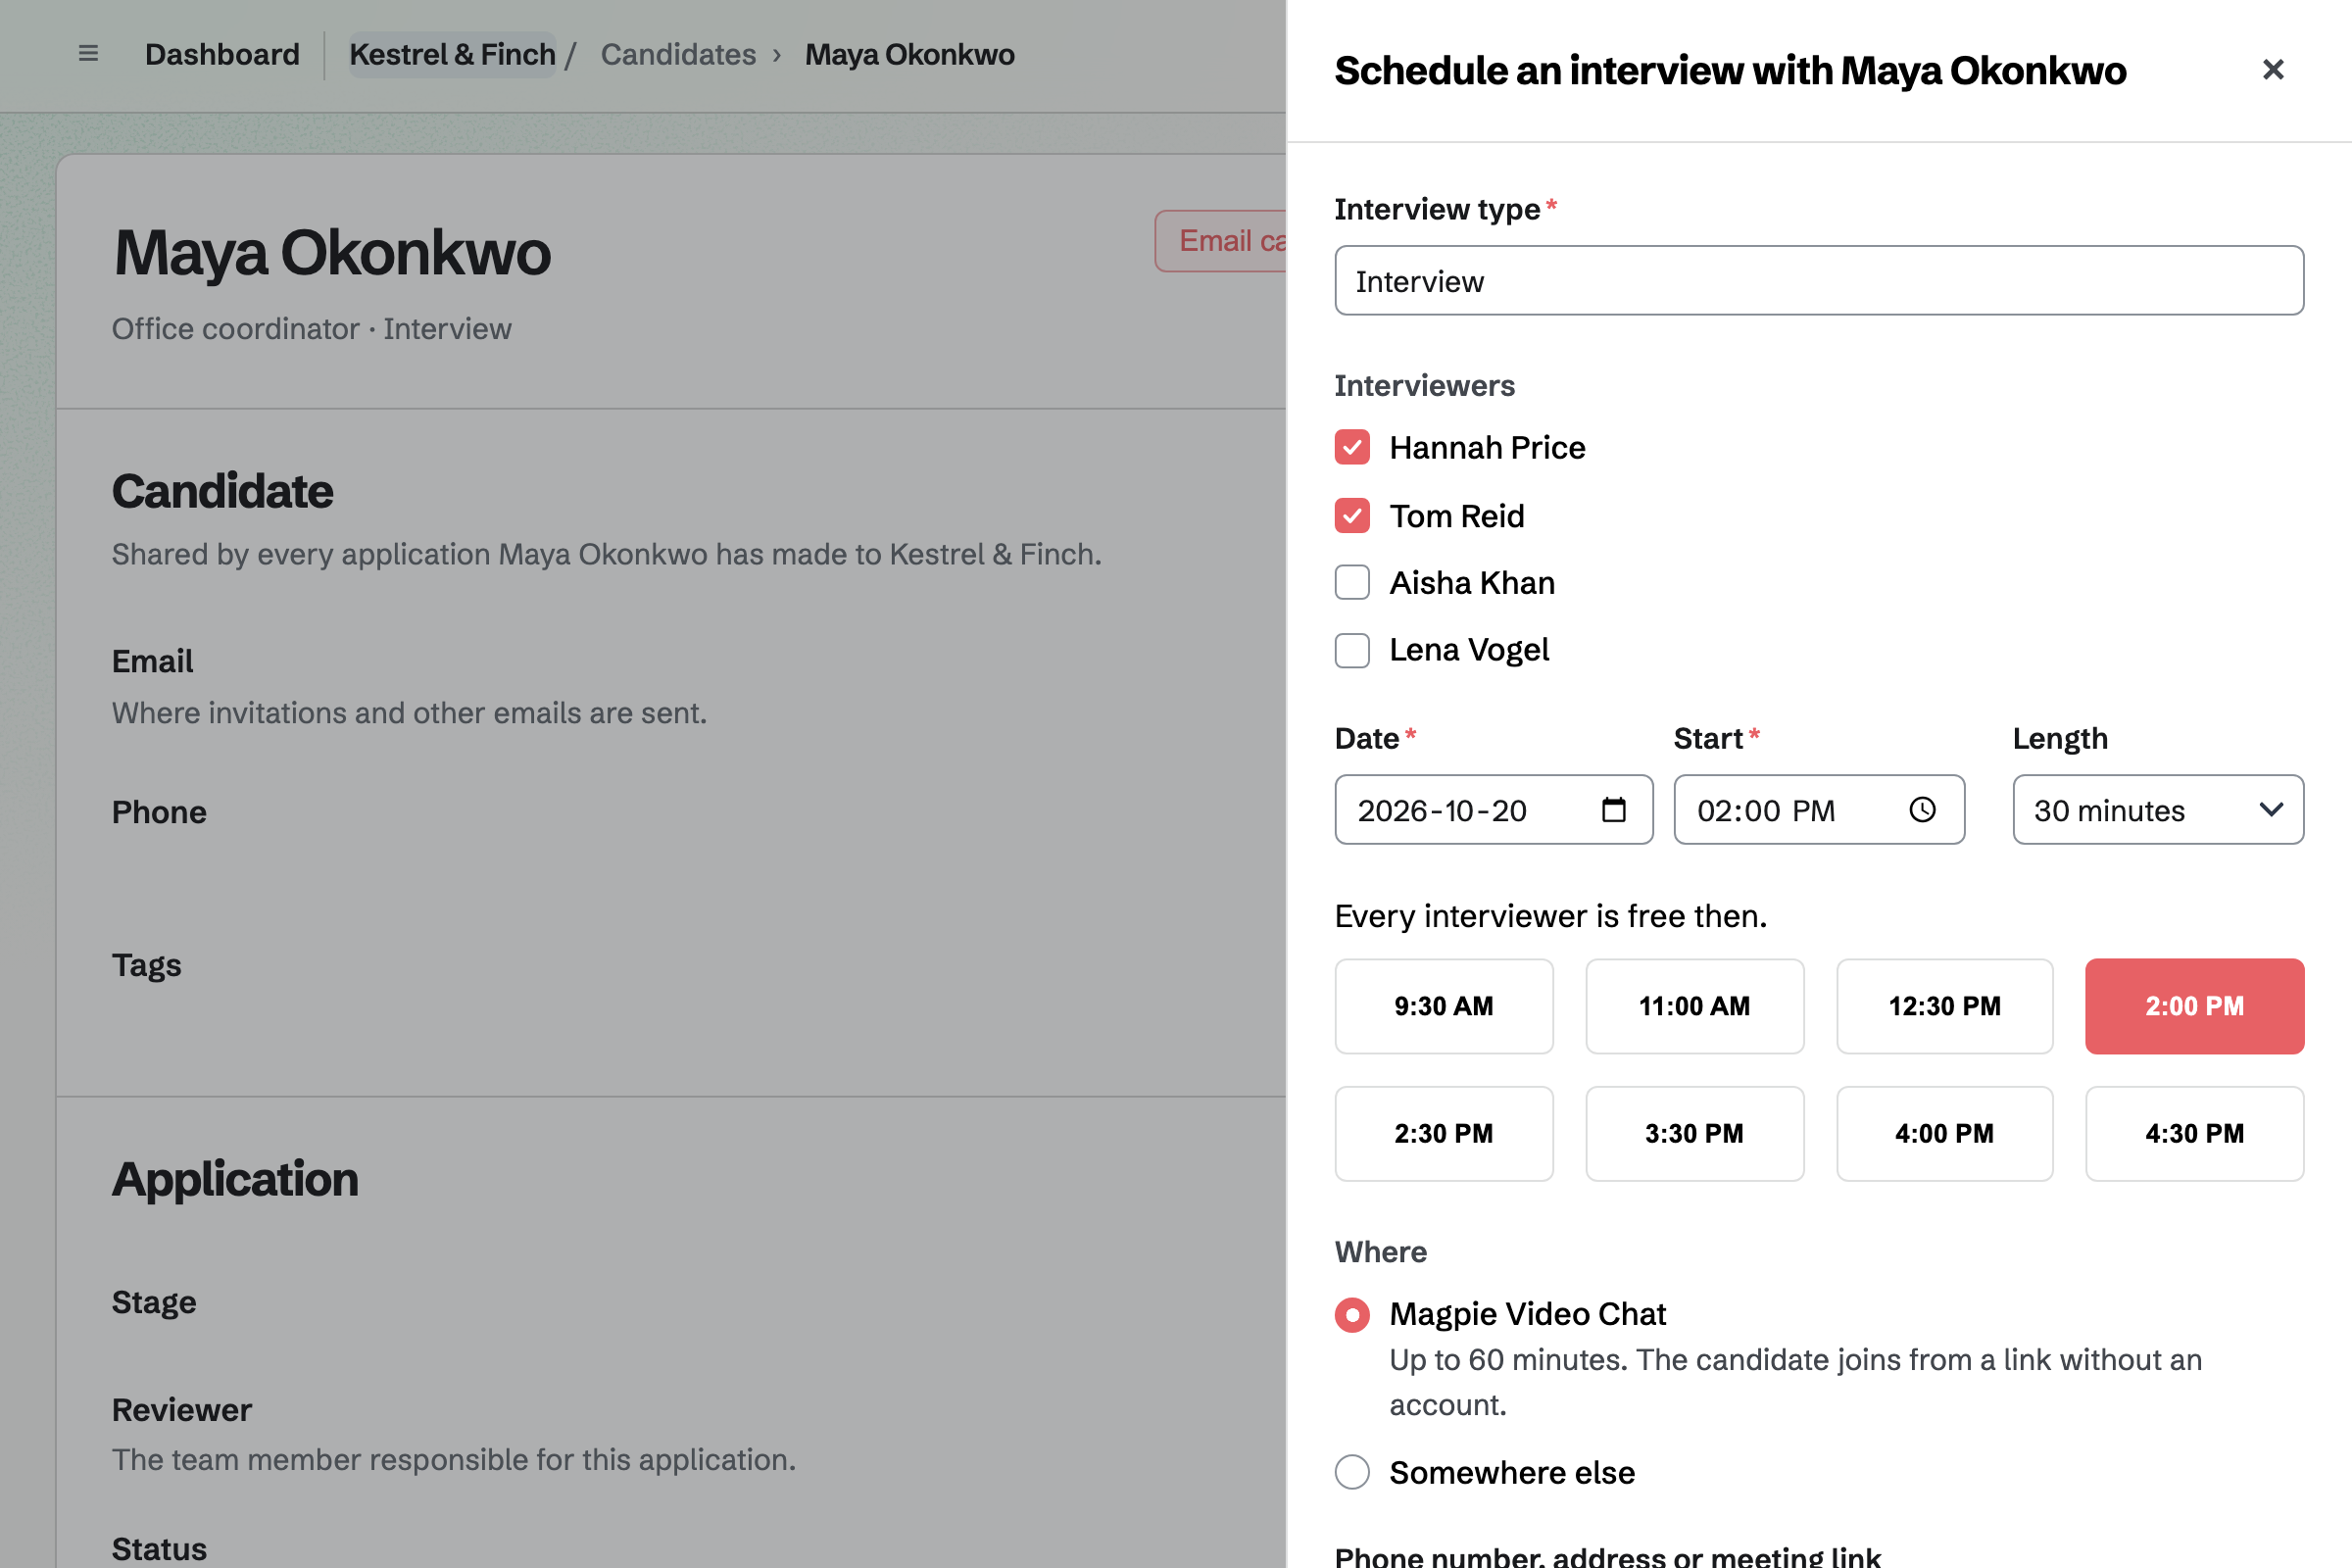
Task: Click the Interviewers section label
Action: (x=1424, y=386)
